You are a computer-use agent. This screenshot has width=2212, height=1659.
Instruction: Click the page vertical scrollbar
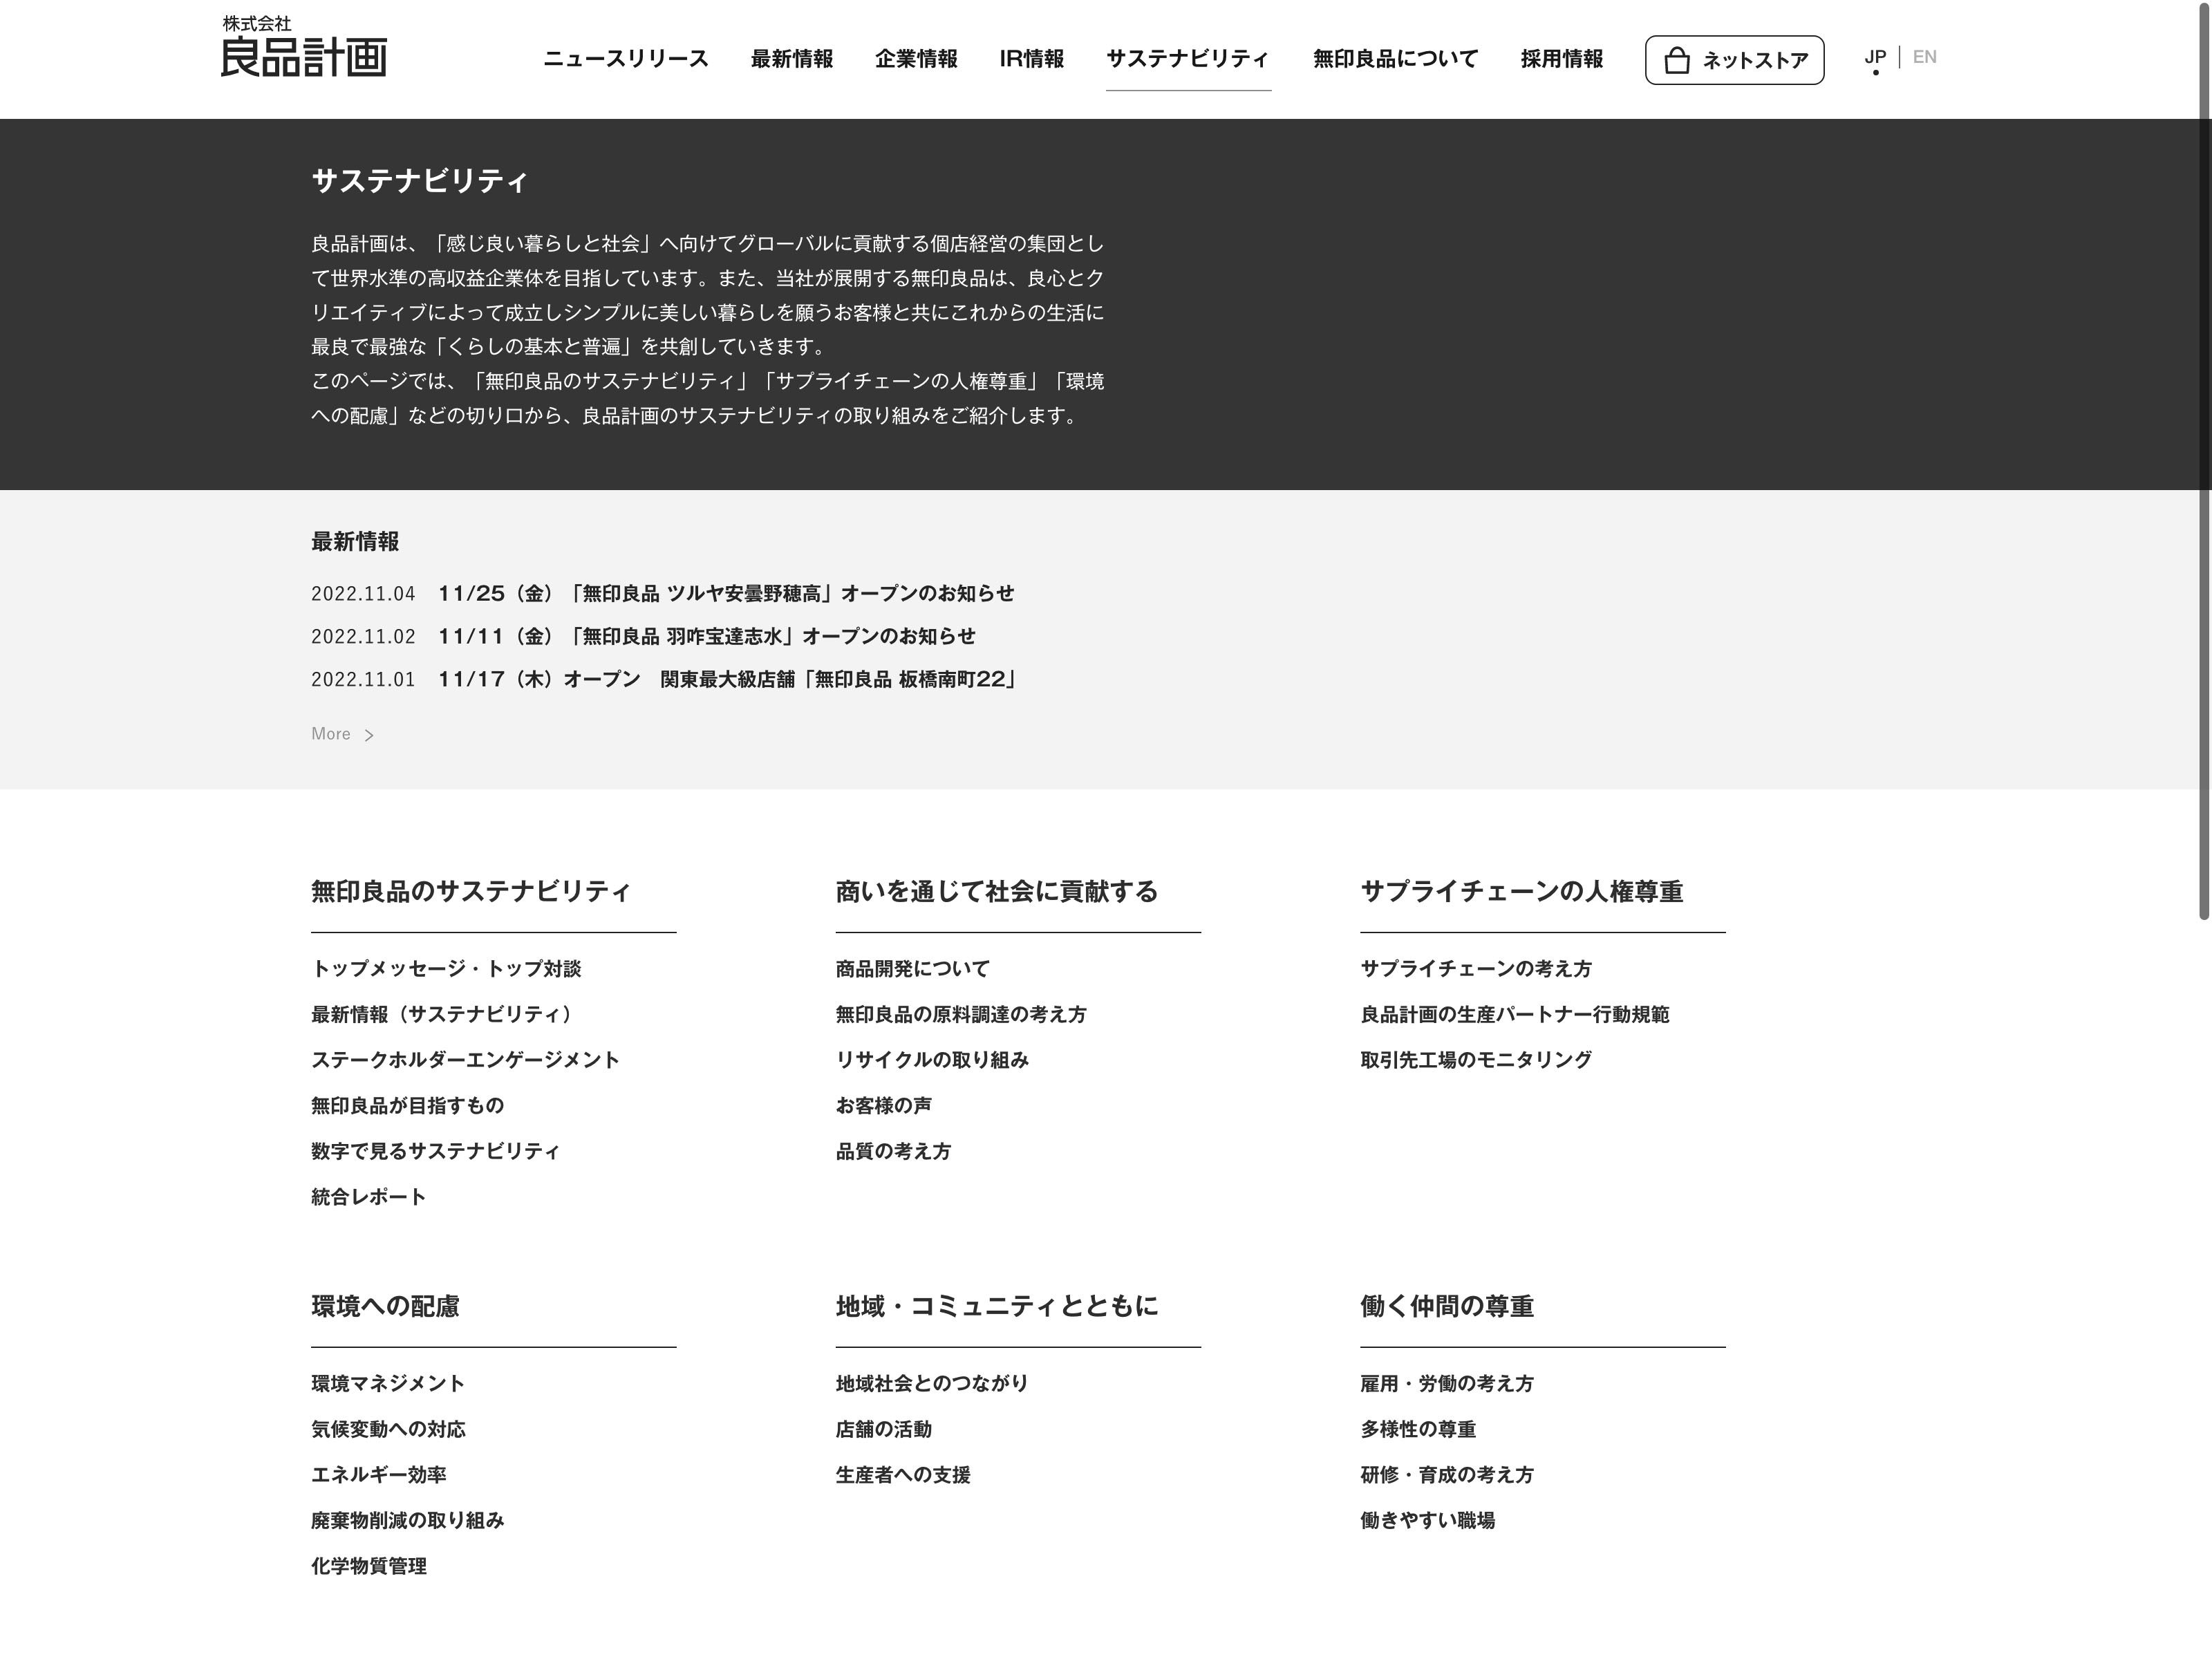[2203, 460]
